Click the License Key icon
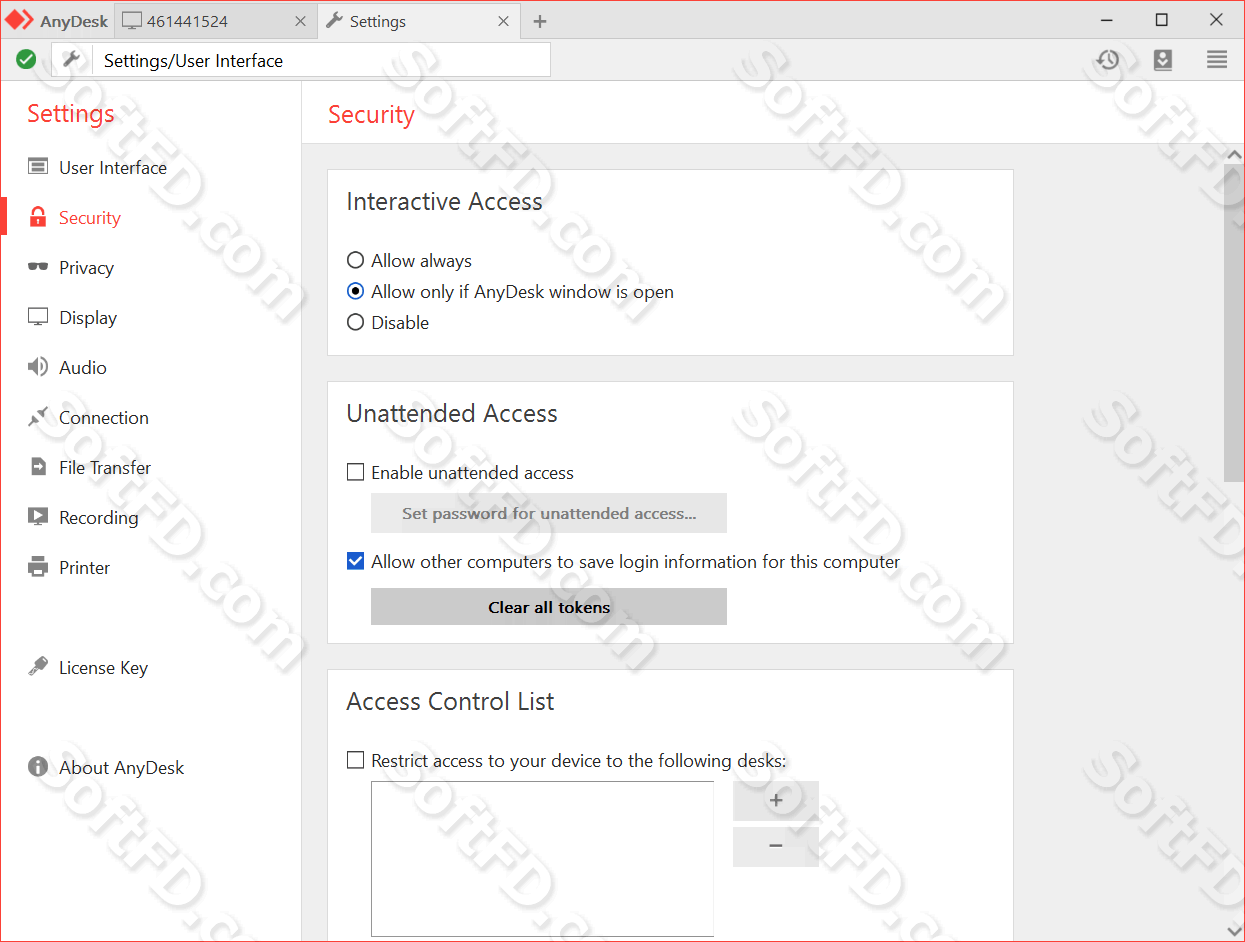1245x942 pixels. [38, 666]
